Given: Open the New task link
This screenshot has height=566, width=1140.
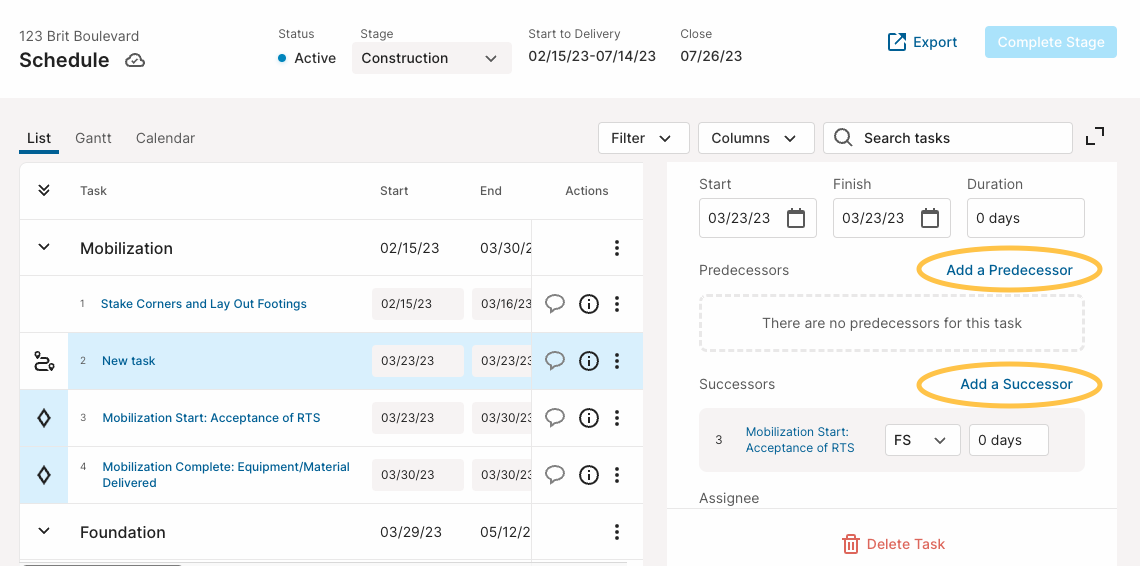Looking at the screenshot, I should [x=129, y=361].
